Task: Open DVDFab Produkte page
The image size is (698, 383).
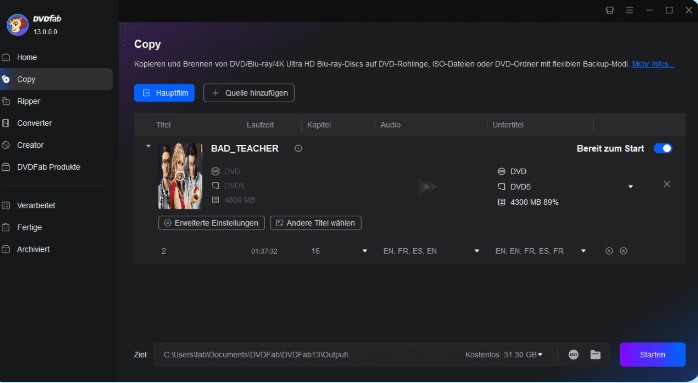Action: [x=49, y=167]
